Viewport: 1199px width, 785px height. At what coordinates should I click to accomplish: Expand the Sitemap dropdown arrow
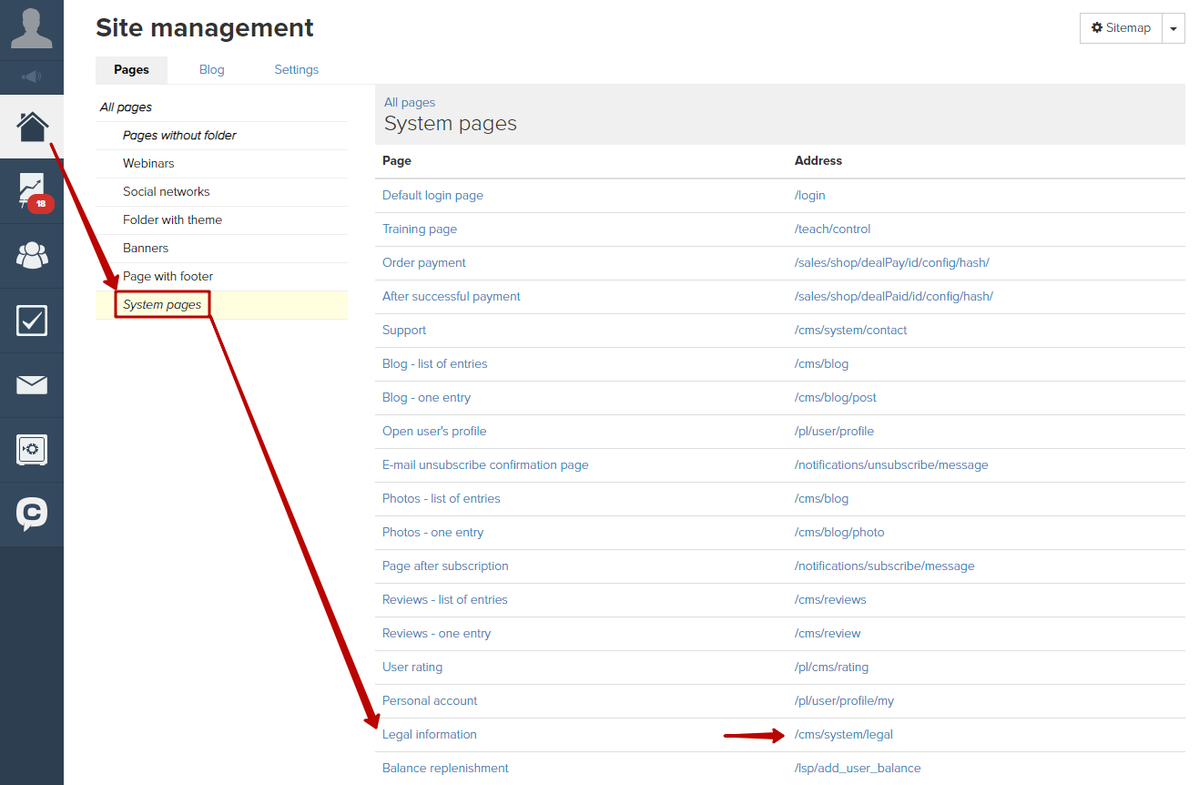(1173, 28)
